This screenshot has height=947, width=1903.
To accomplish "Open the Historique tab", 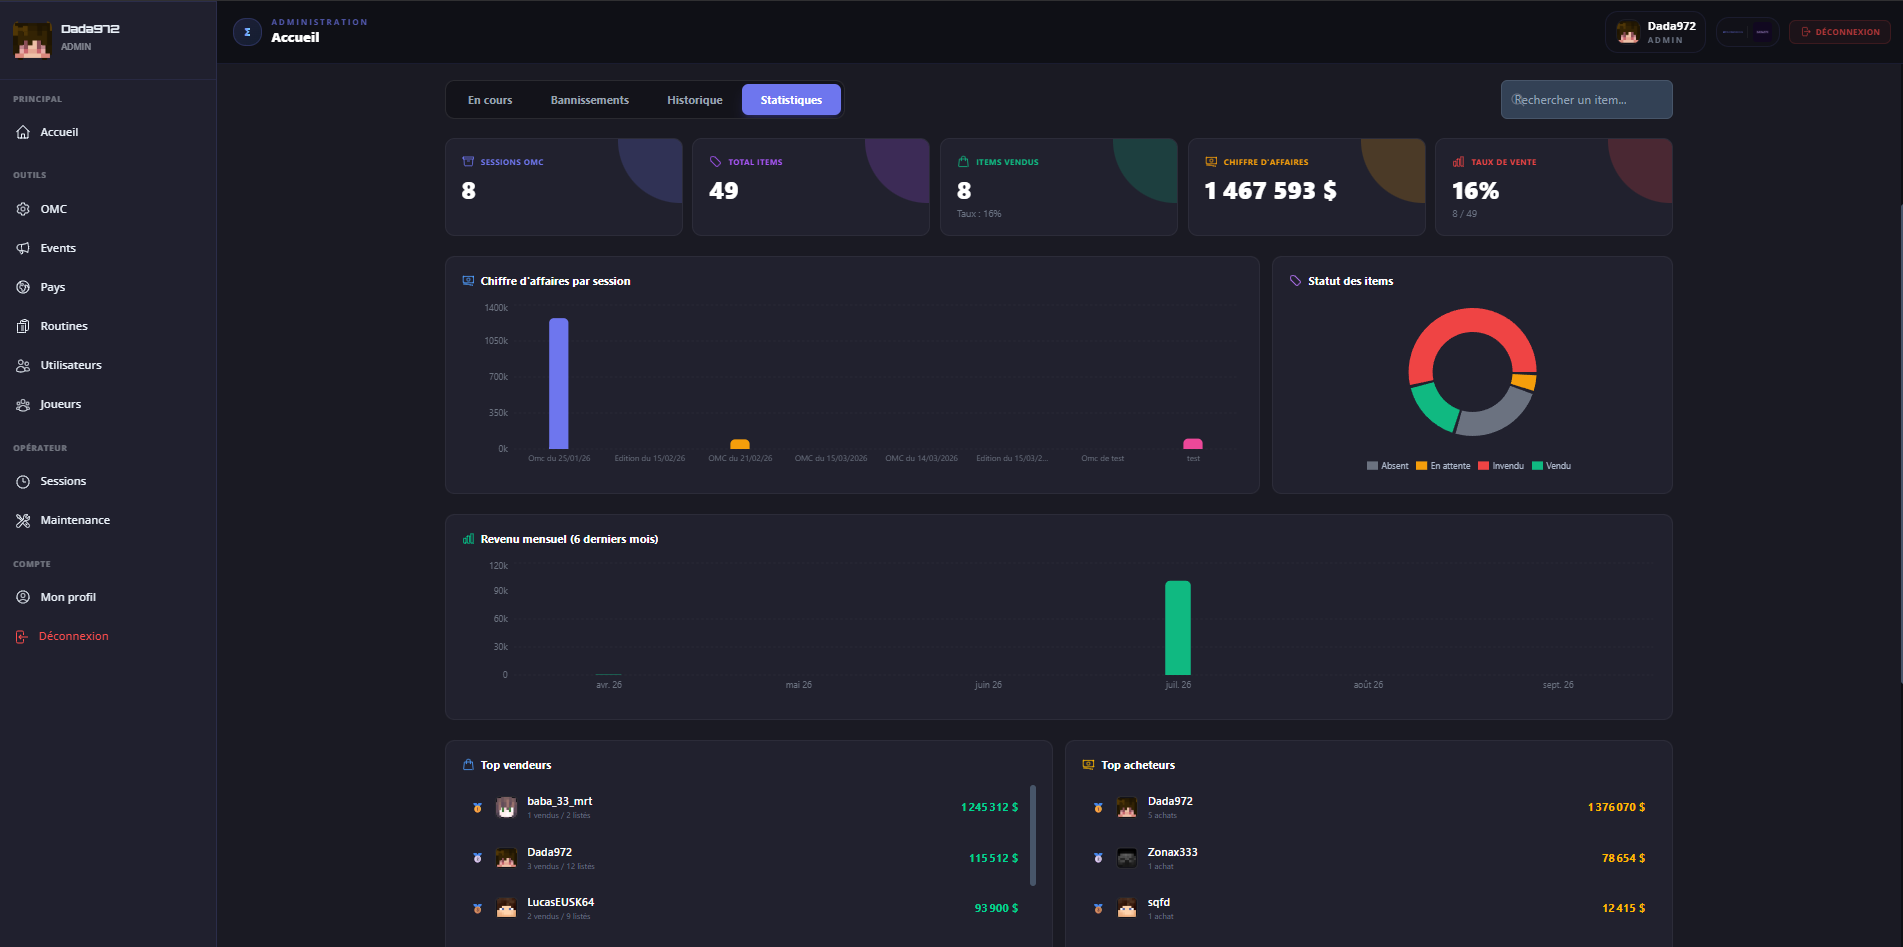I will click(x=695, y=100).
